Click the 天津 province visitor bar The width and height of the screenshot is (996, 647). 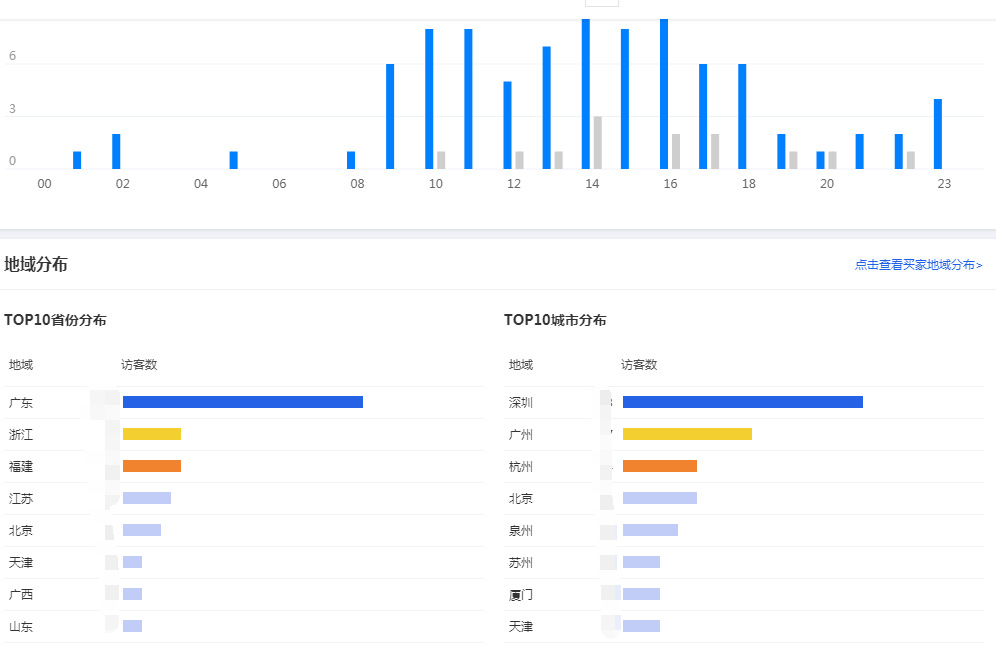pyautogui.click(x=132, y=562)
